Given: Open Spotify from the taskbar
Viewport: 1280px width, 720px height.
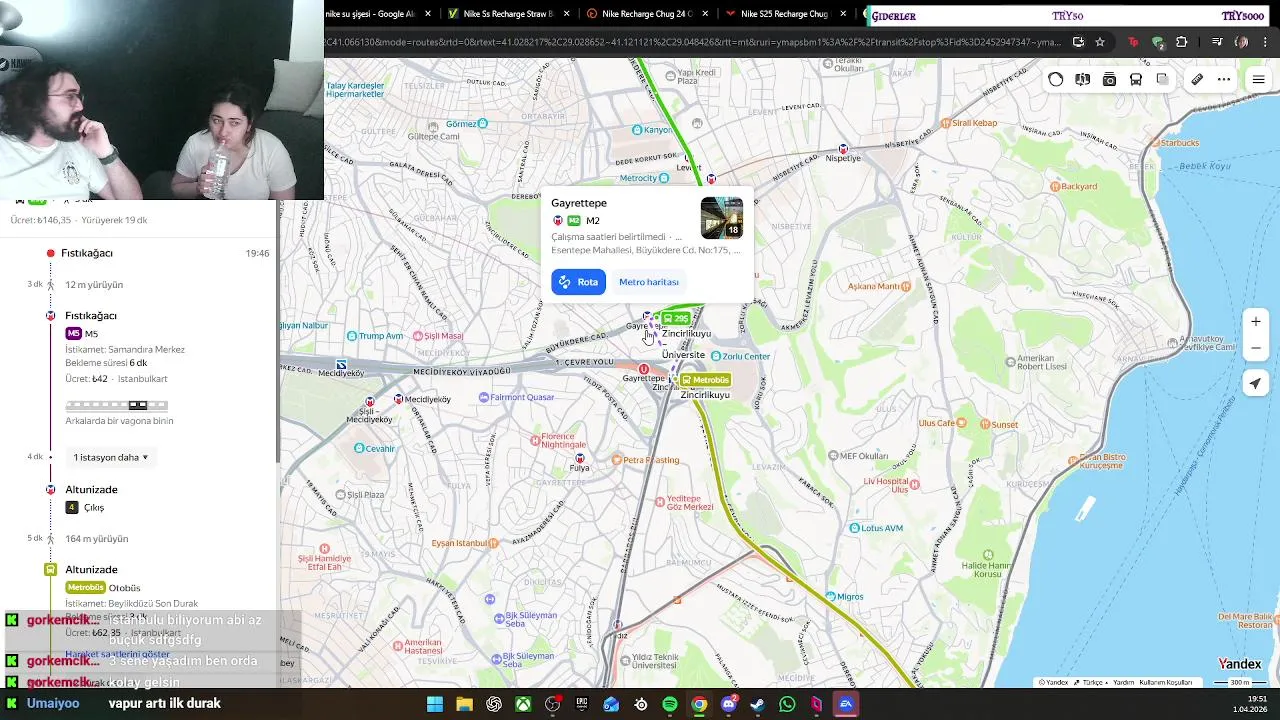Looking at the screenshot, I should [x=670, y=704].
